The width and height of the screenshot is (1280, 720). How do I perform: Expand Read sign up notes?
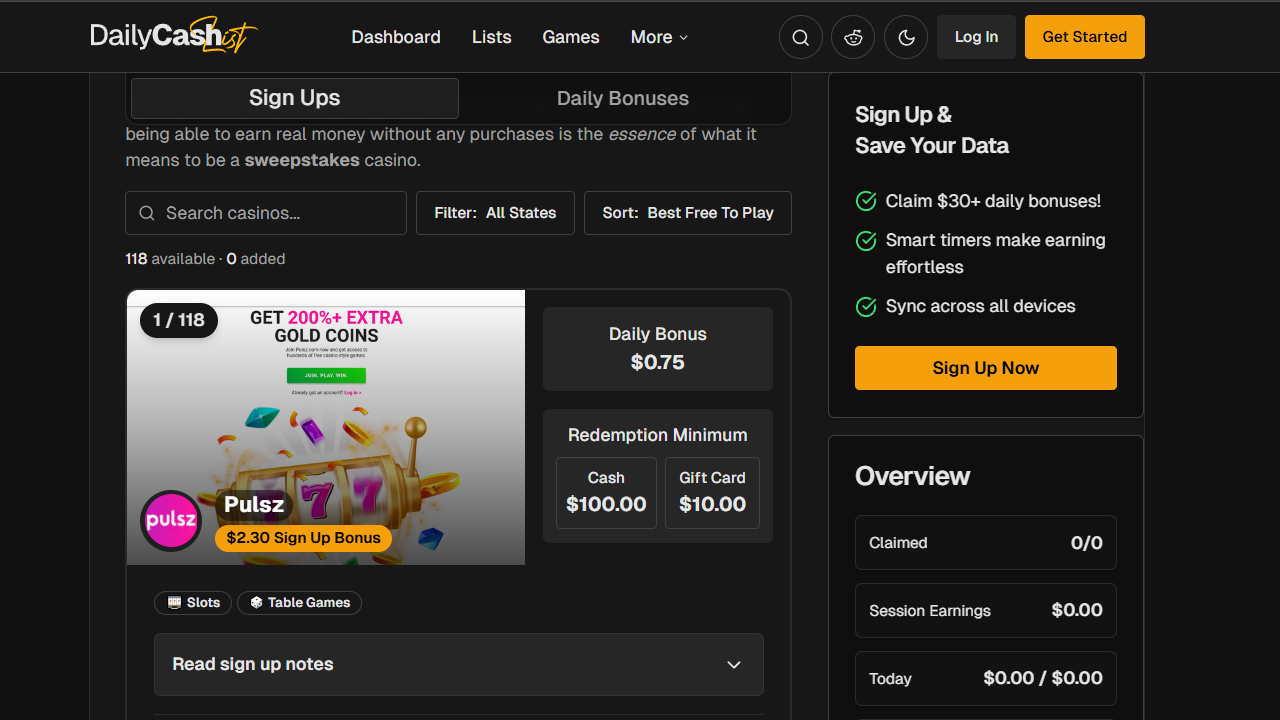459,664
